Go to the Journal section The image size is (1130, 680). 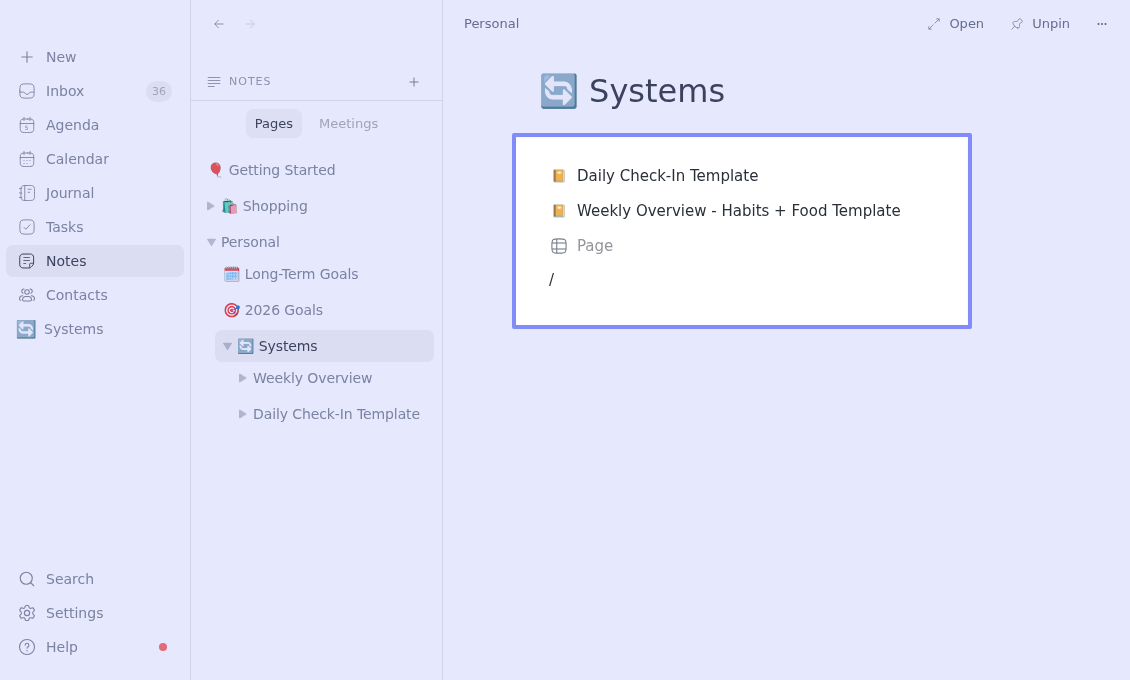(70, 193)
